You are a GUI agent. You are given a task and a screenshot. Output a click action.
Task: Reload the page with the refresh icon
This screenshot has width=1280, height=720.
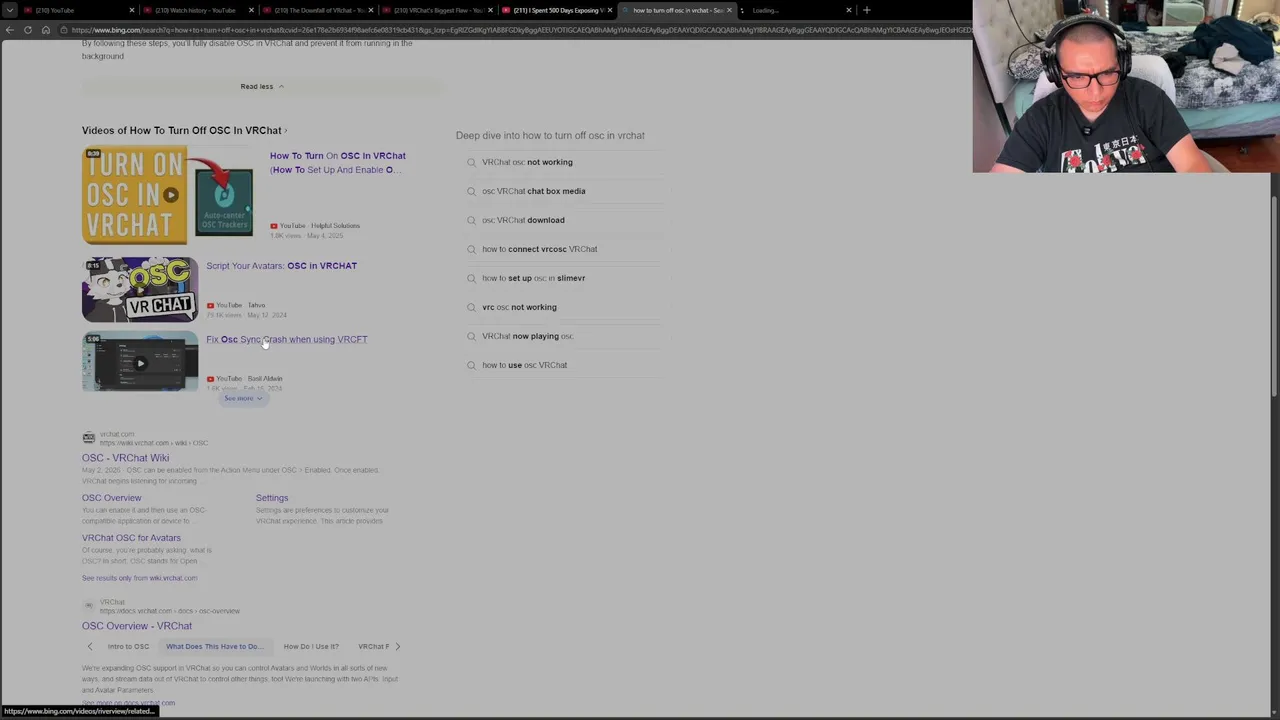pos(28,30)
